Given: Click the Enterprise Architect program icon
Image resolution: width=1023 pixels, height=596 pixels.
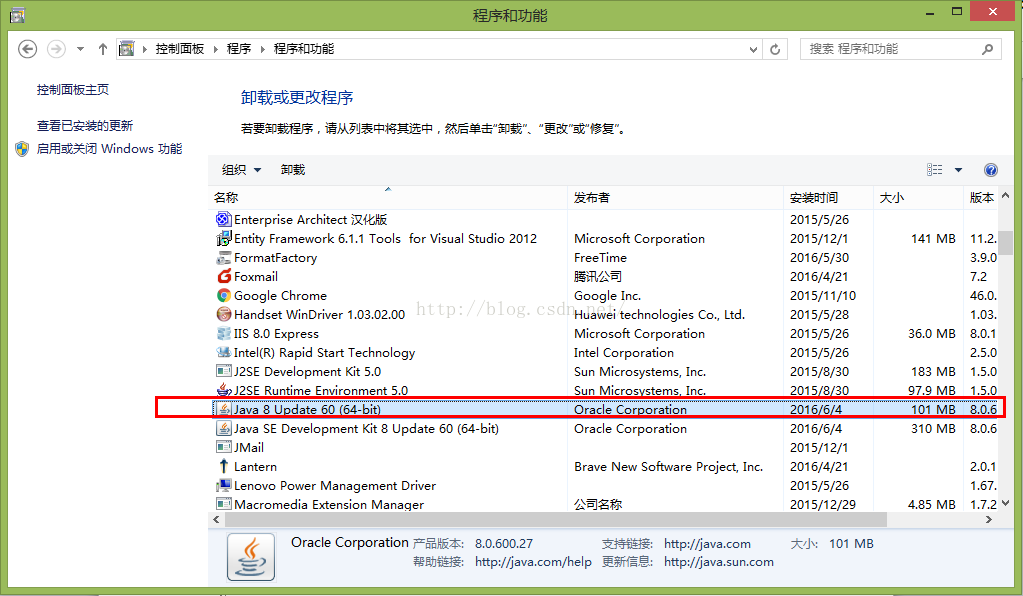Looking at the screenshot, I should click(223, 219).
